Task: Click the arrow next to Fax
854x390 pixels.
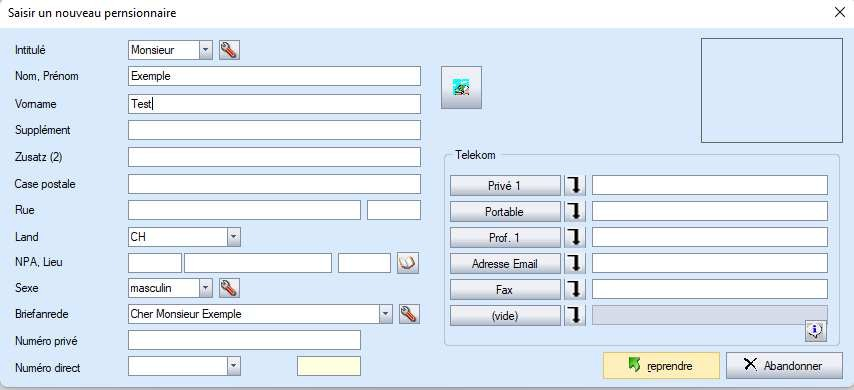Action: (575, 290)
